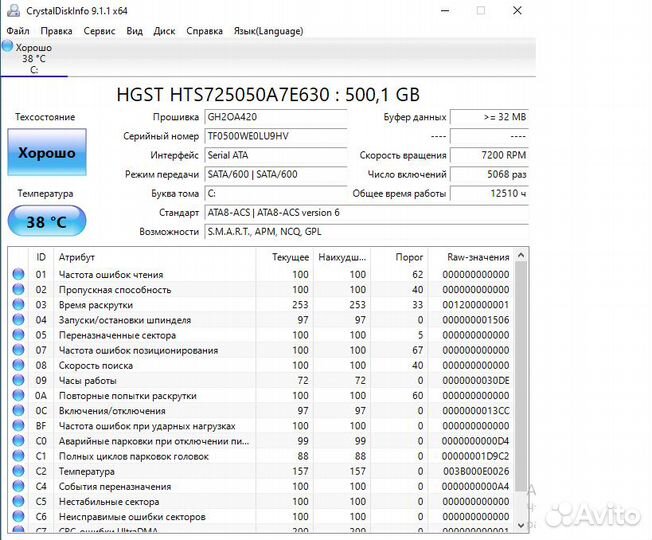Click the scroll down arrow of attribute list
The width and height of the screenshot is (652, 540).
[x=521, y=525]
